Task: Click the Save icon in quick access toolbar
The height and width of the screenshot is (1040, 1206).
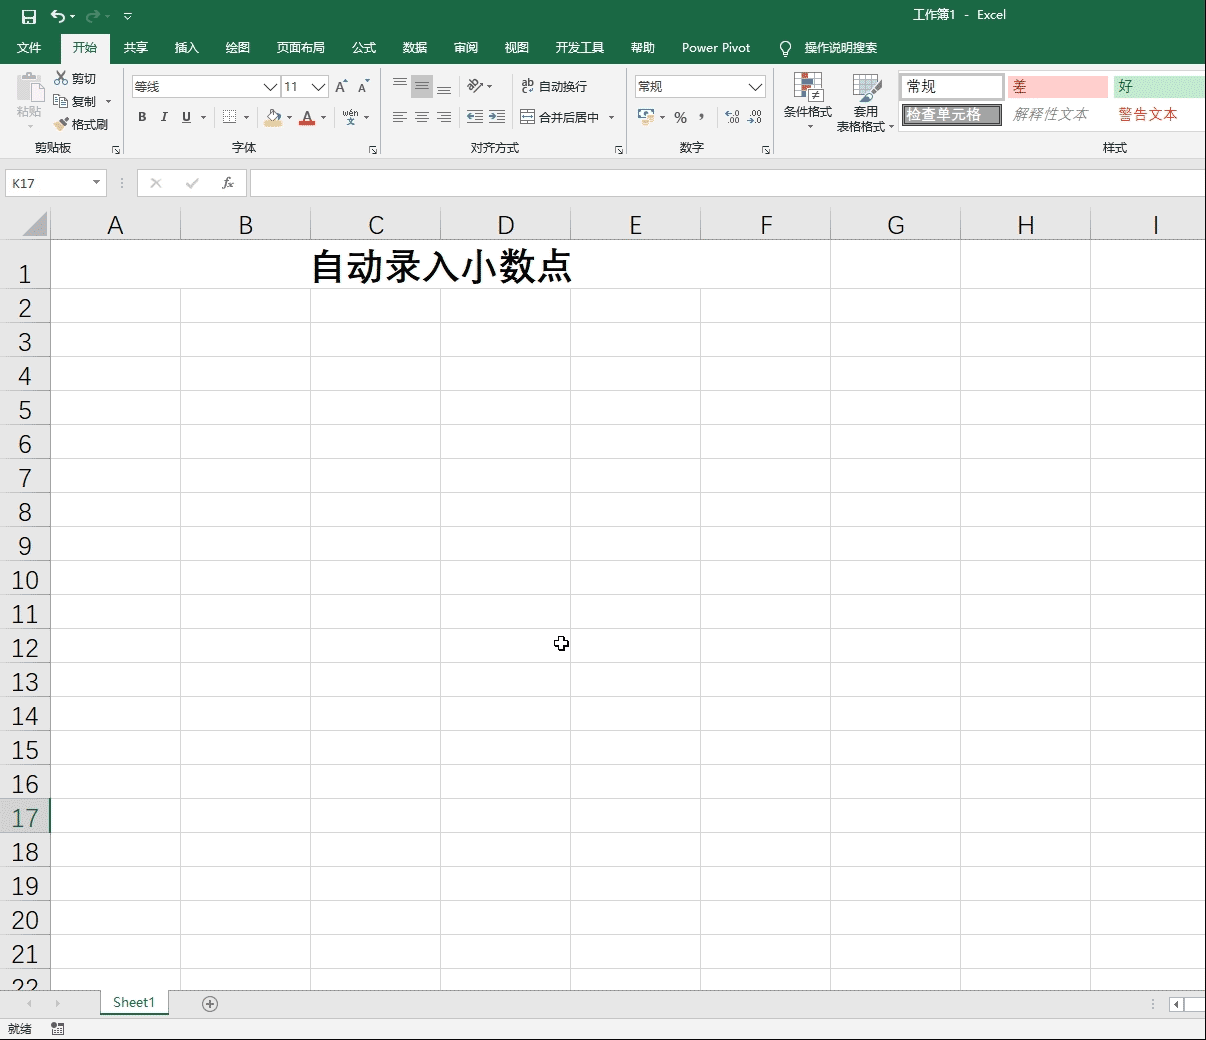Action: (29, 16)
